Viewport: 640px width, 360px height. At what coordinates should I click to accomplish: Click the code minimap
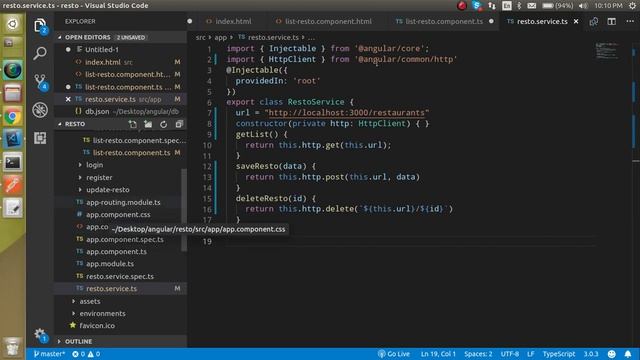(607, 51)
